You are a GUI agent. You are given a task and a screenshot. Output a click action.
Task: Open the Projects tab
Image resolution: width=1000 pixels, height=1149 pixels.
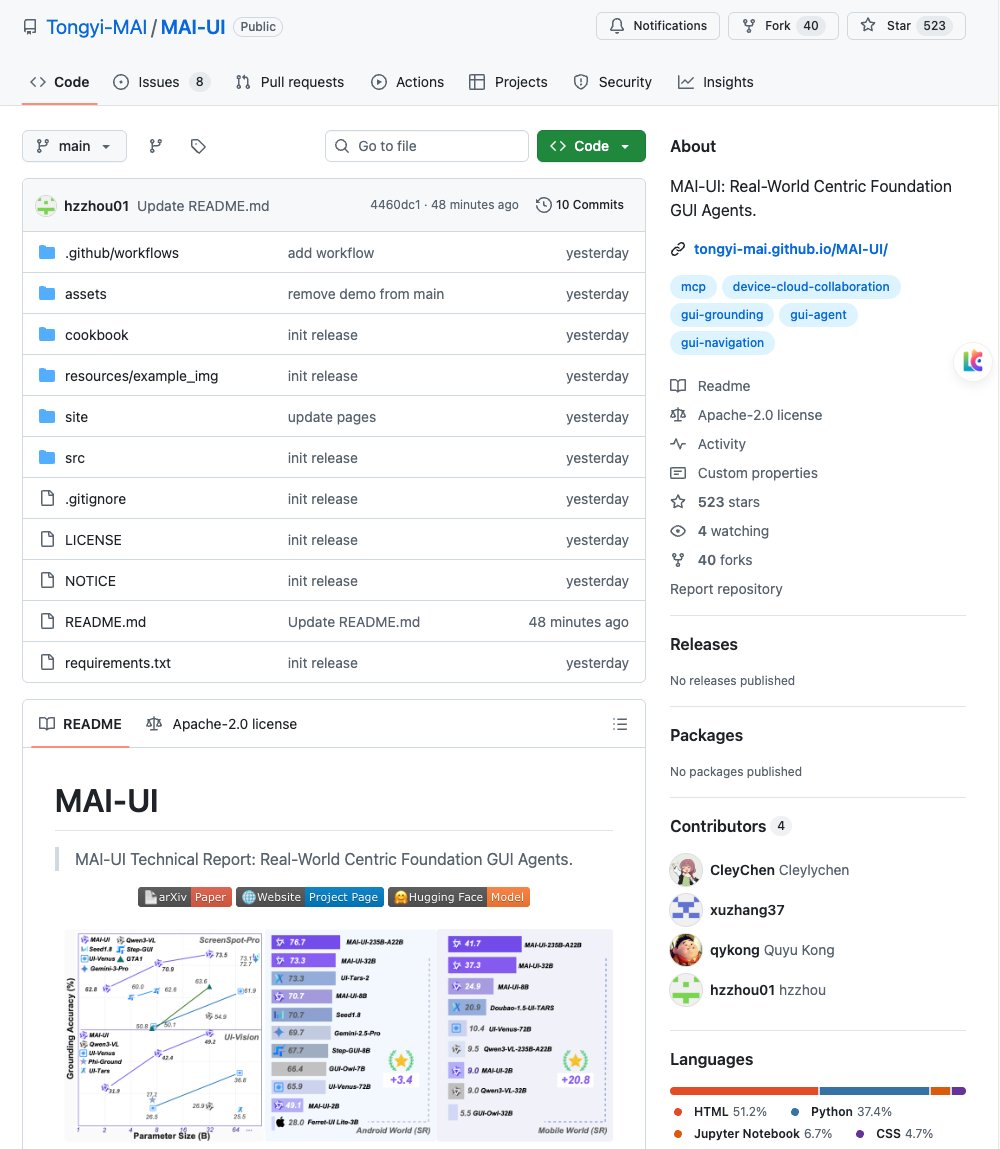pos(508,82)
